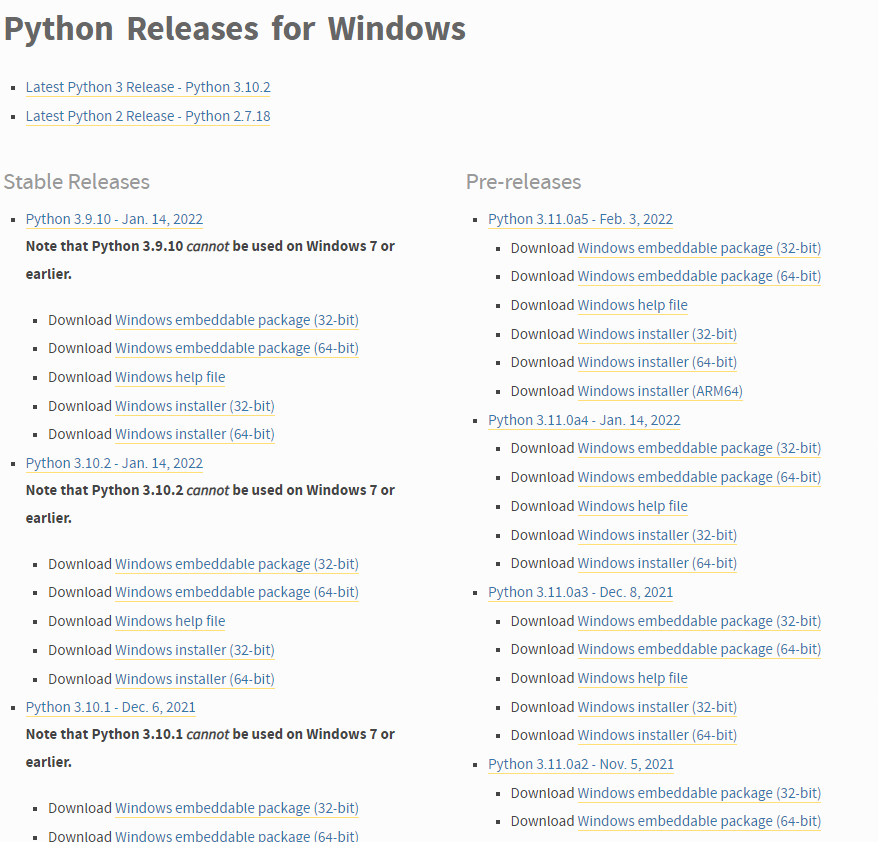Download Python 3.11.0a2 Windows embeddable package (32-bit)
This screenshot has width=878, height=842.
click(x=699, y=793)
